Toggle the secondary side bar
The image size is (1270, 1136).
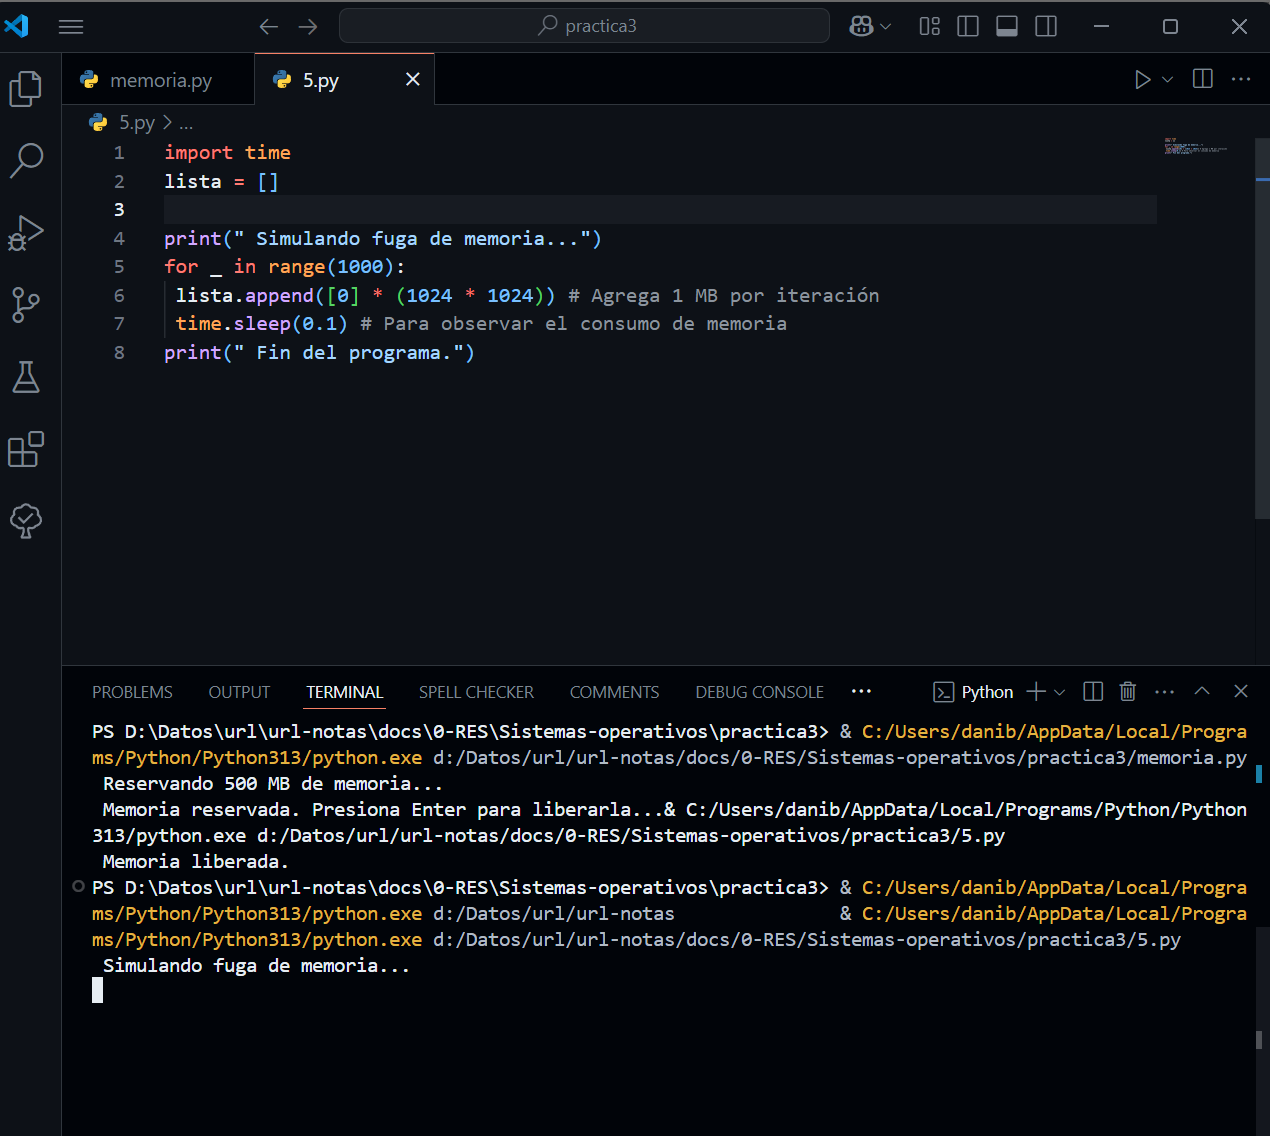1046,27
